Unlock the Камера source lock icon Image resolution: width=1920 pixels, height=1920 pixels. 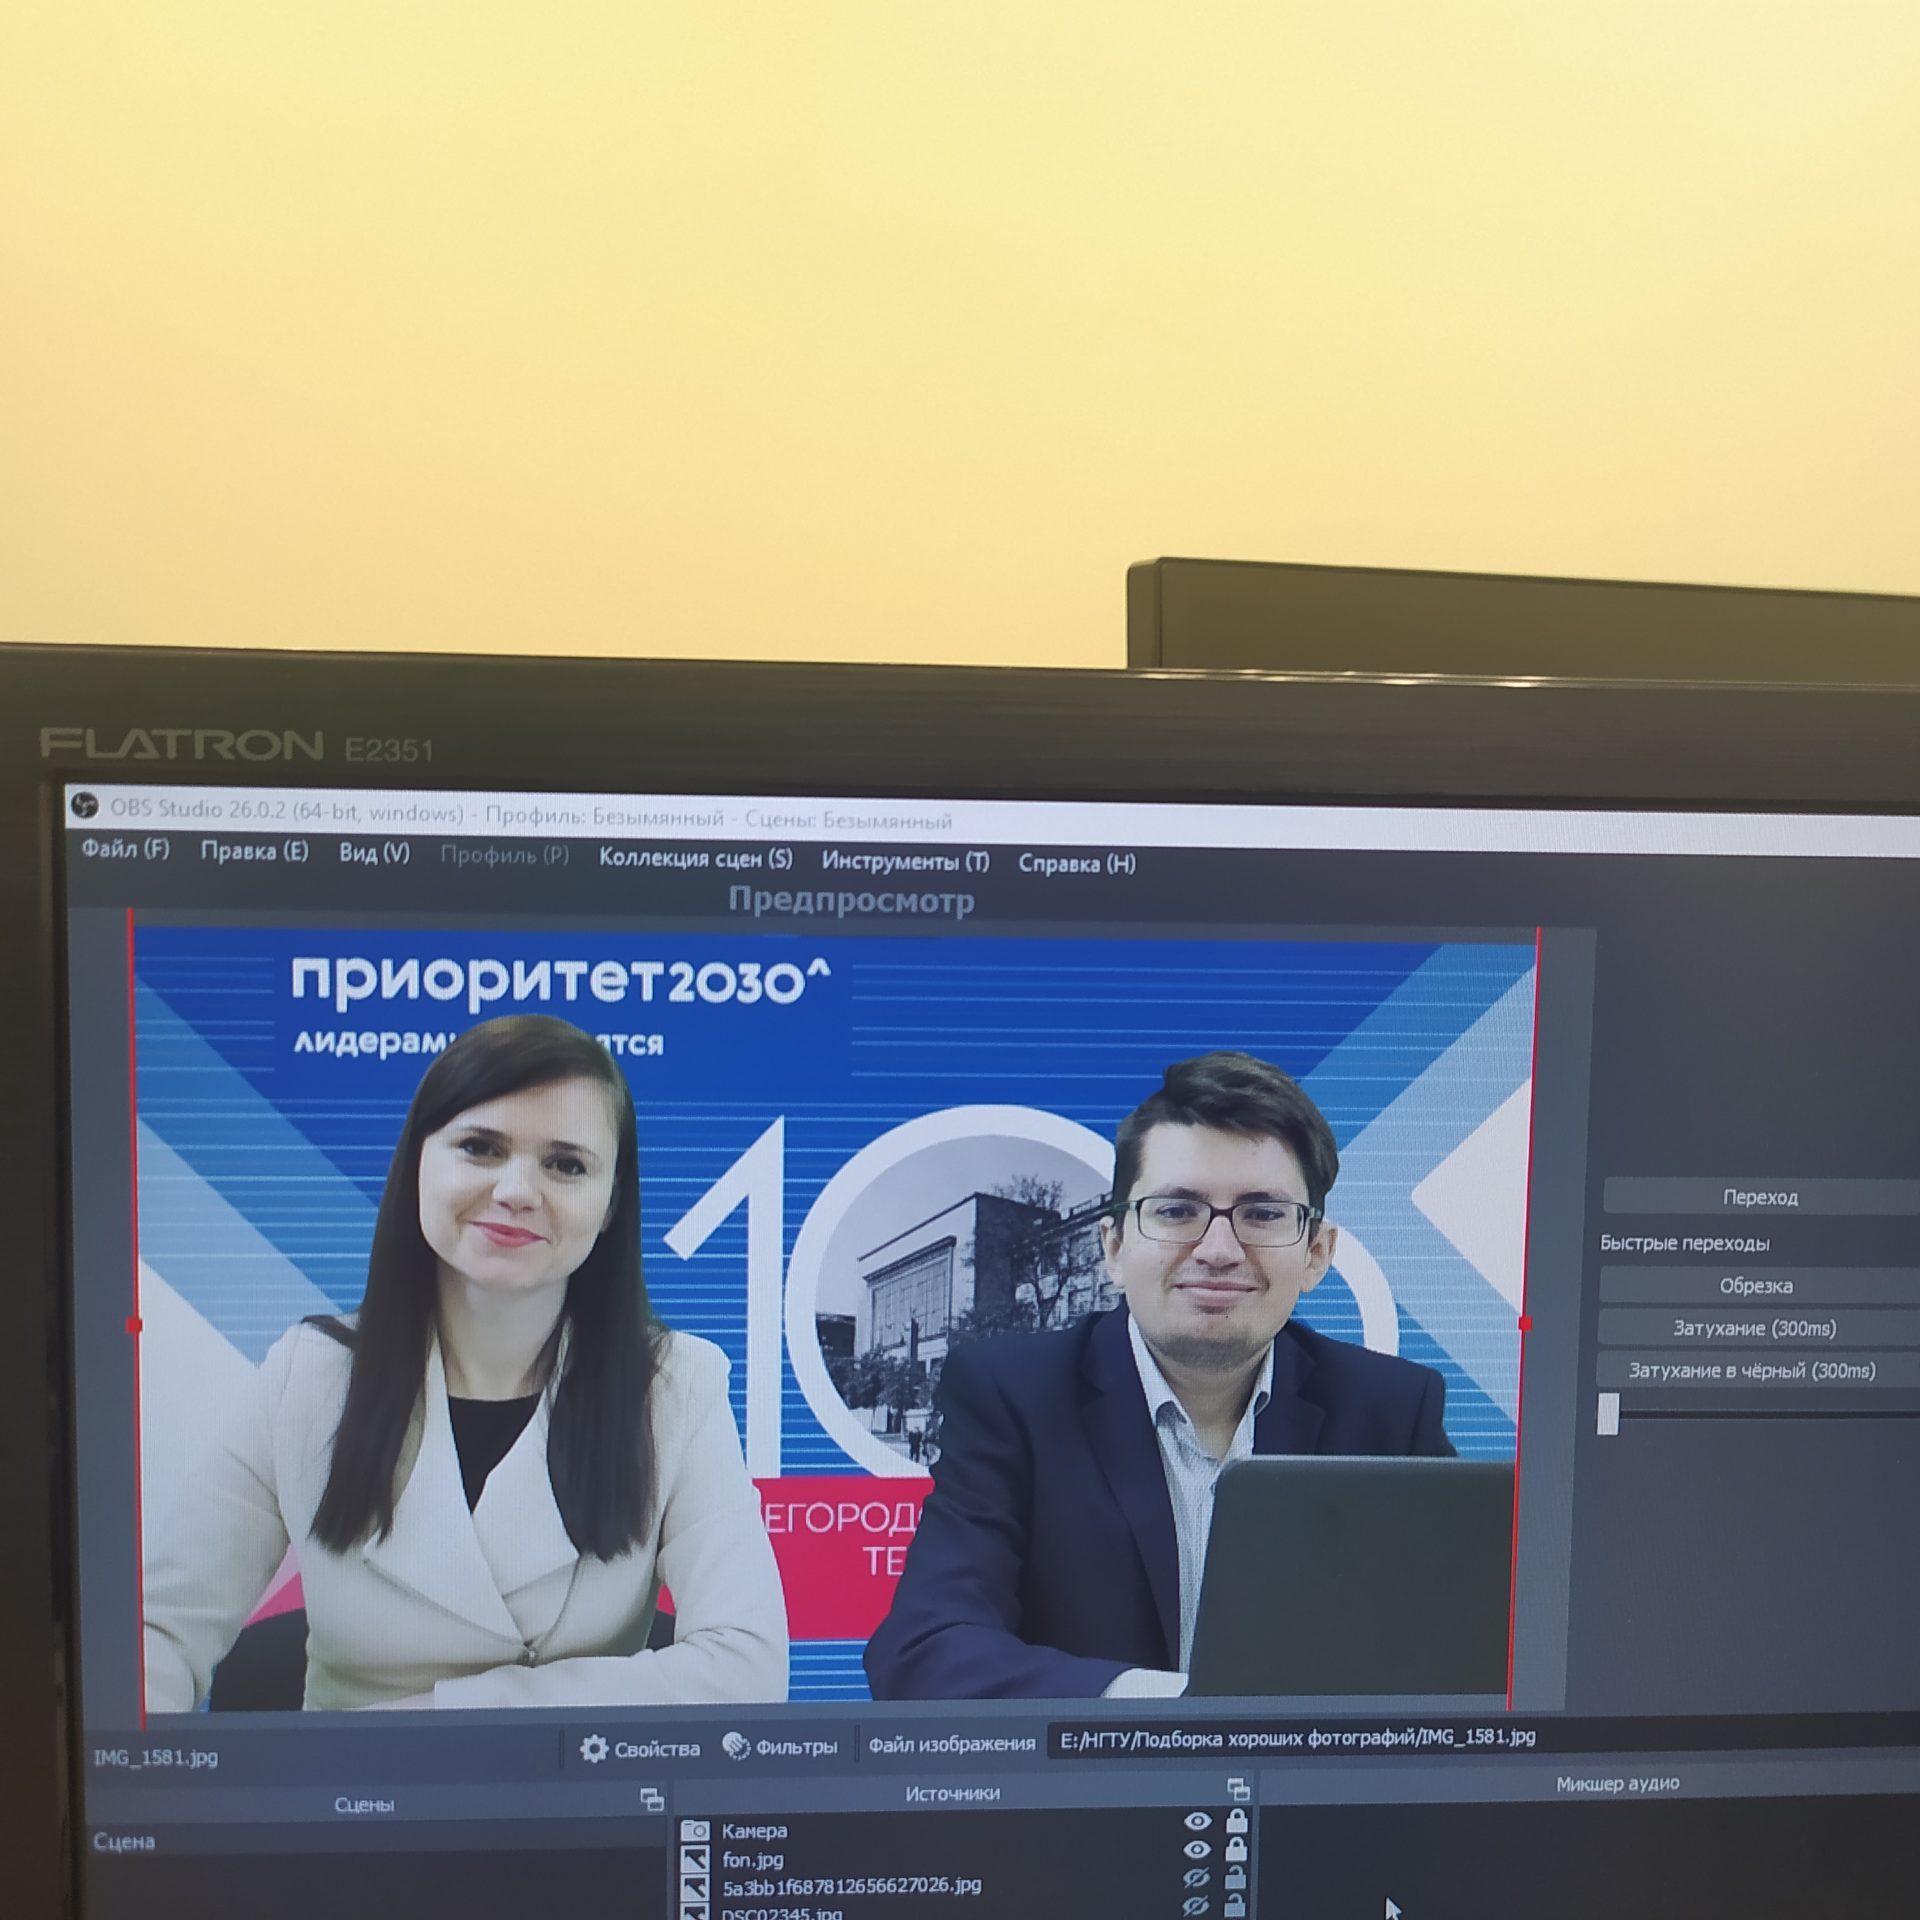[x=1237, y=1821]
